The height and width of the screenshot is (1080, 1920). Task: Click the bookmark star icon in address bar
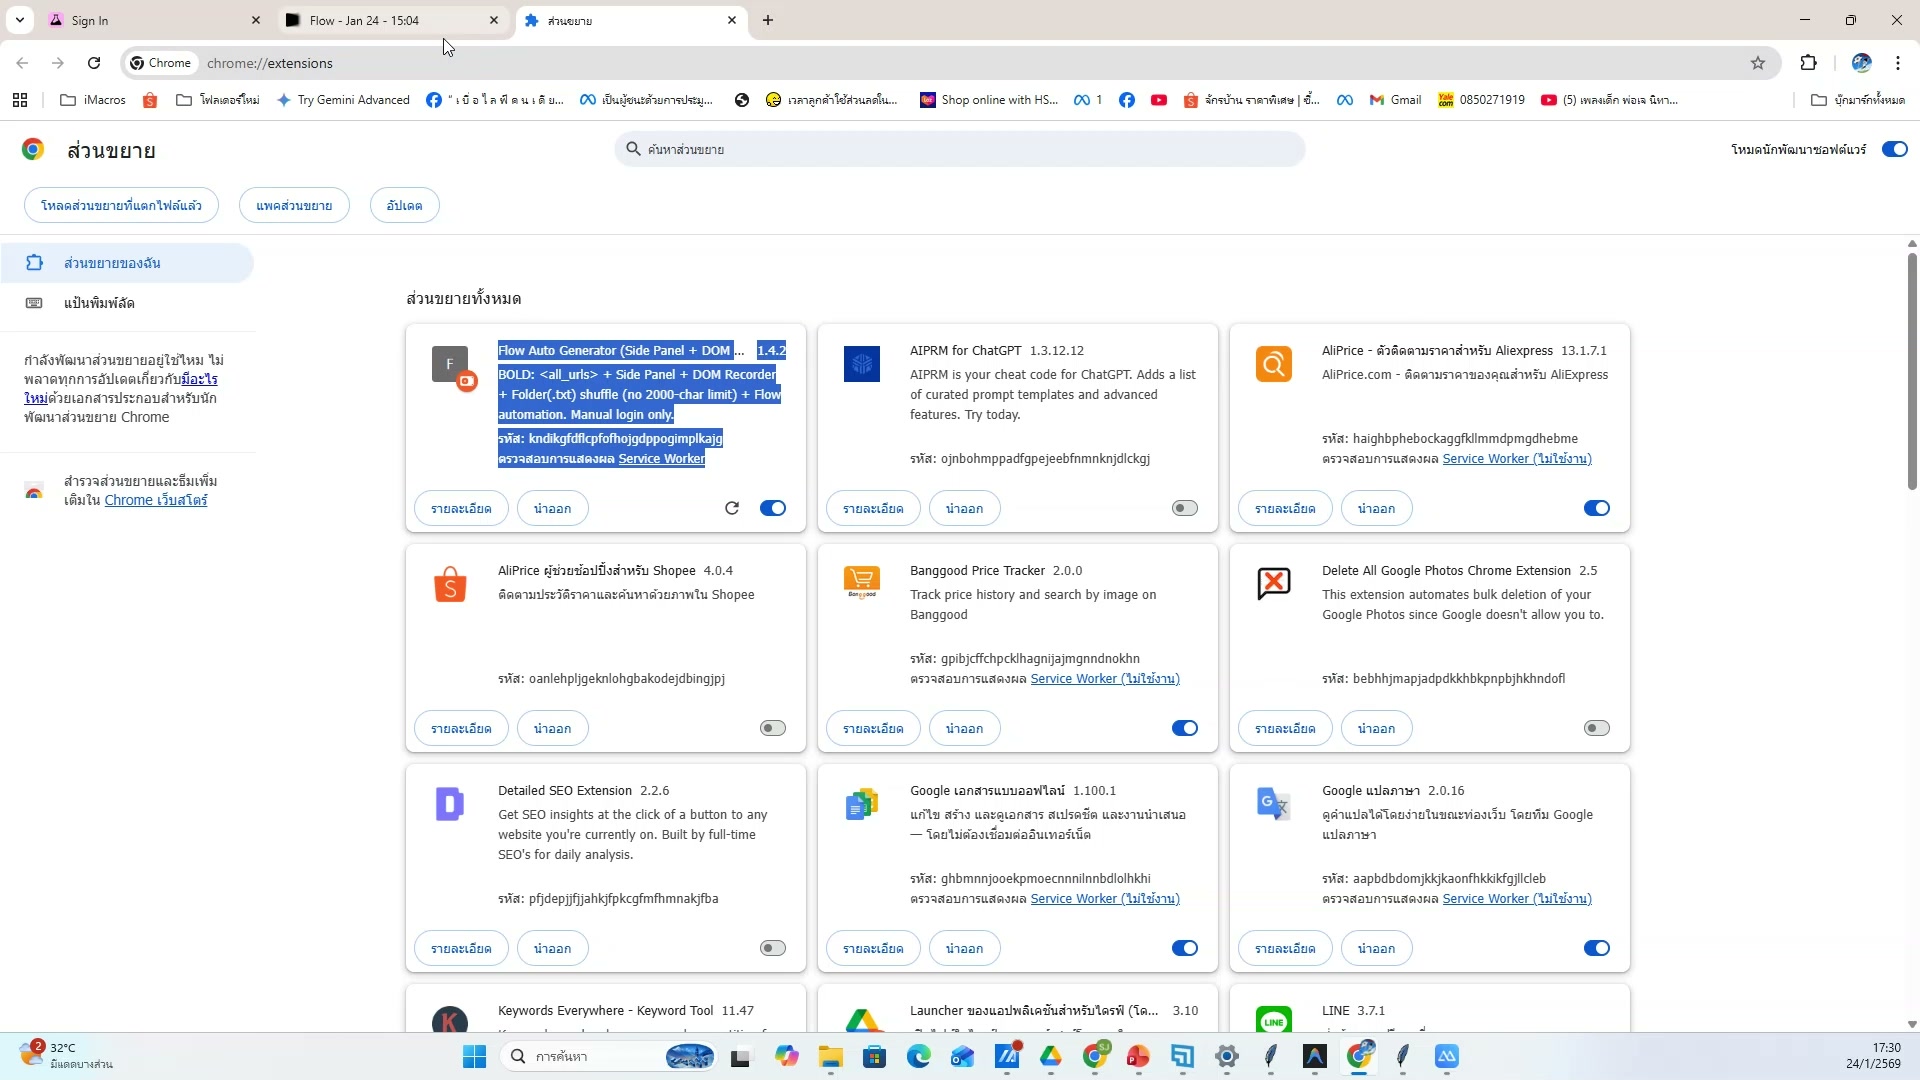tap(1758, 63)
